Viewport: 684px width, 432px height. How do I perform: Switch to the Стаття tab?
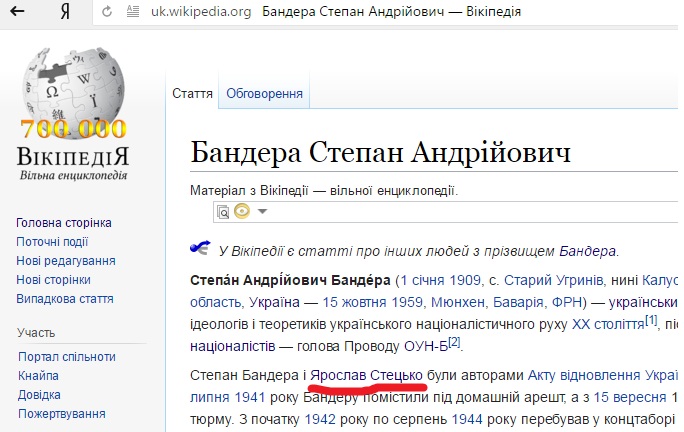pos(192,94)
